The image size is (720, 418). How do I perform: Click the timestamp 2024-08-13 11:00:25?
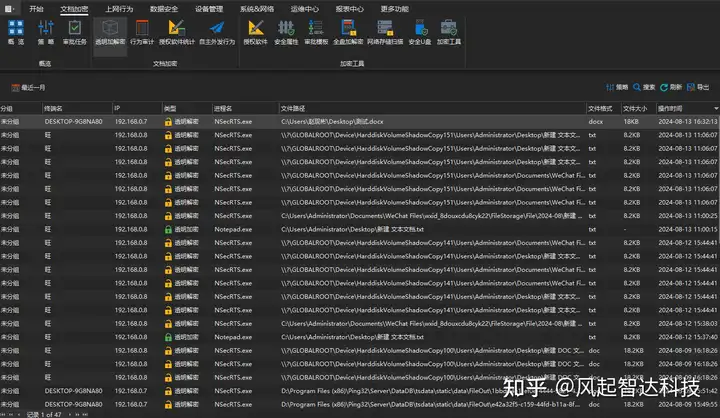(687, 216)
